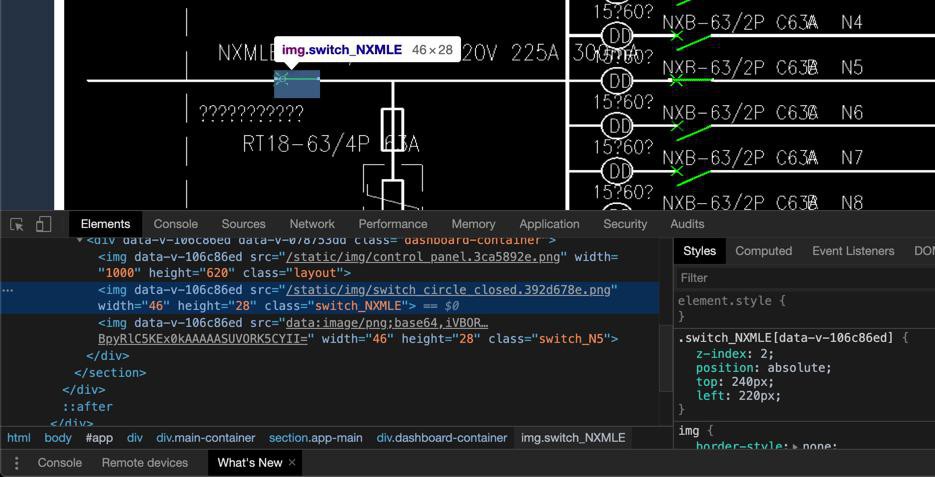Open the control_panel.3ca5892e.png source link
Image resolution: width=935 pixels, height=477 pixels.
click(x=421, y=257)
